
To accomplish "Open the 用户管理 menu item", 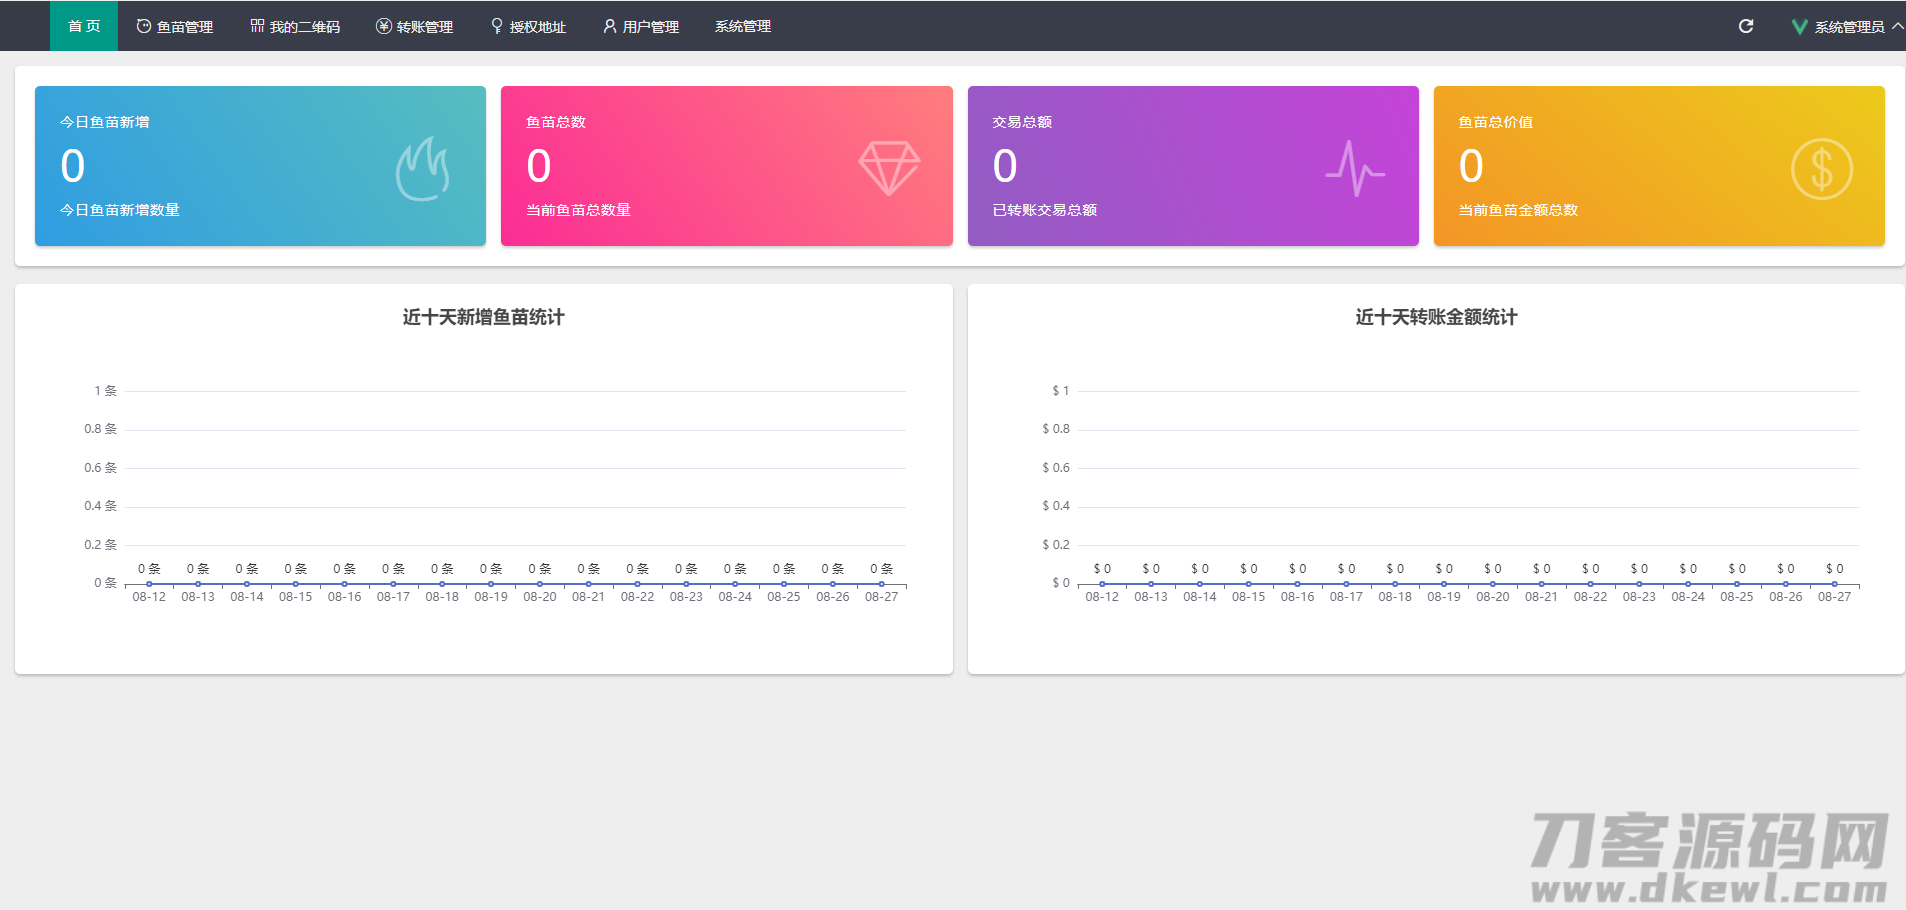I will point(641,27).
